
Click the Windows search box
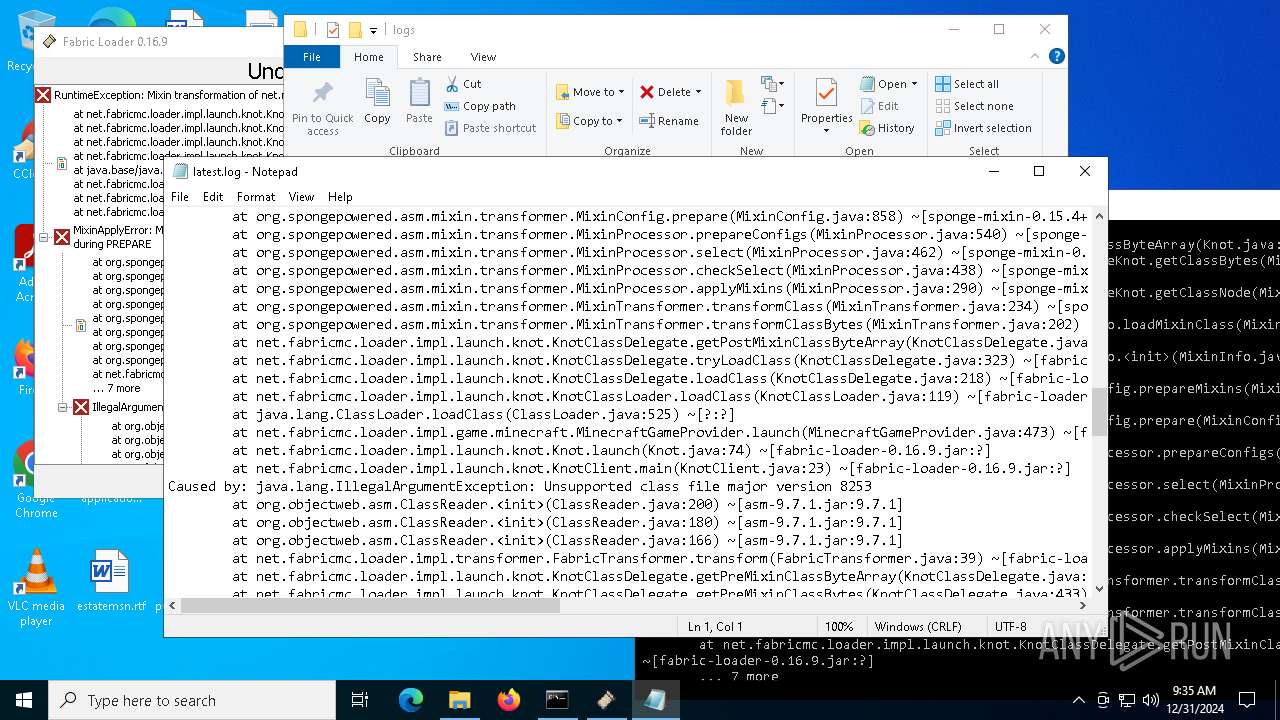(192, 700)
